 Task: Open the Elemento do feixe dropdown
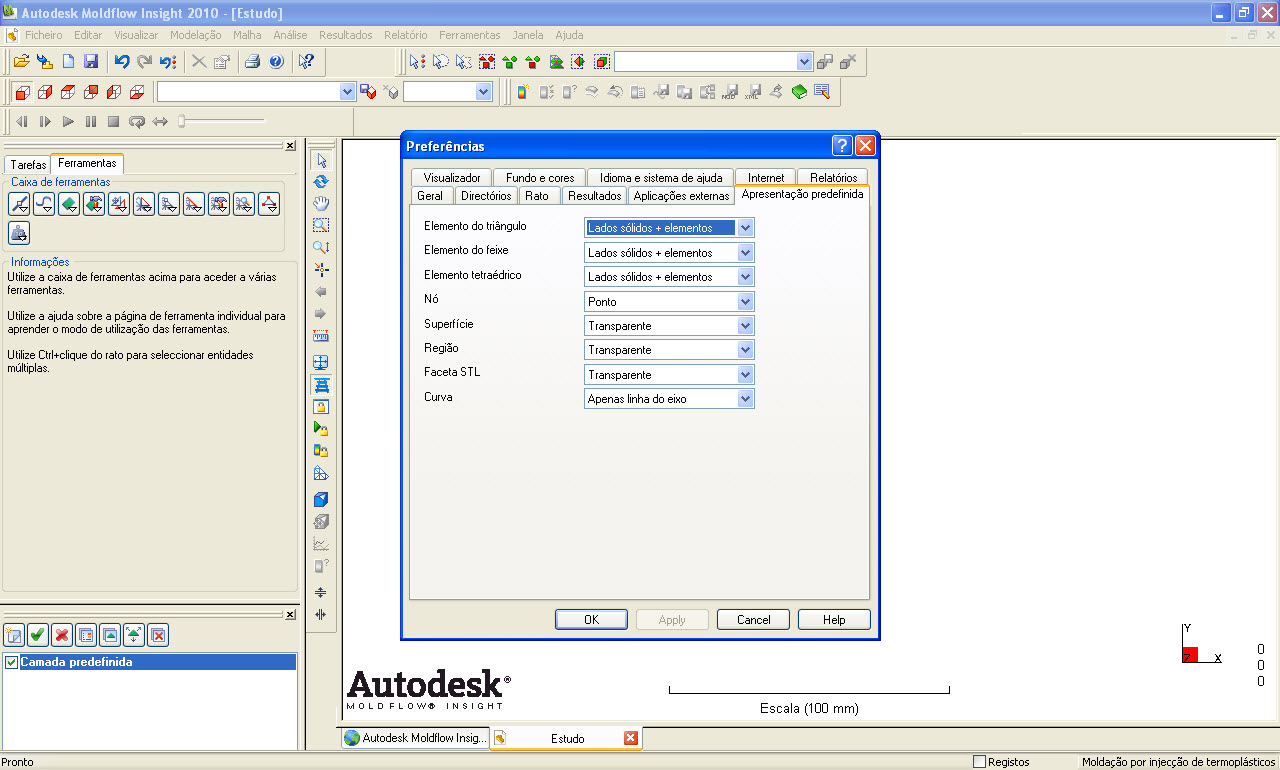pyautogui.click(x=745, y=253)
